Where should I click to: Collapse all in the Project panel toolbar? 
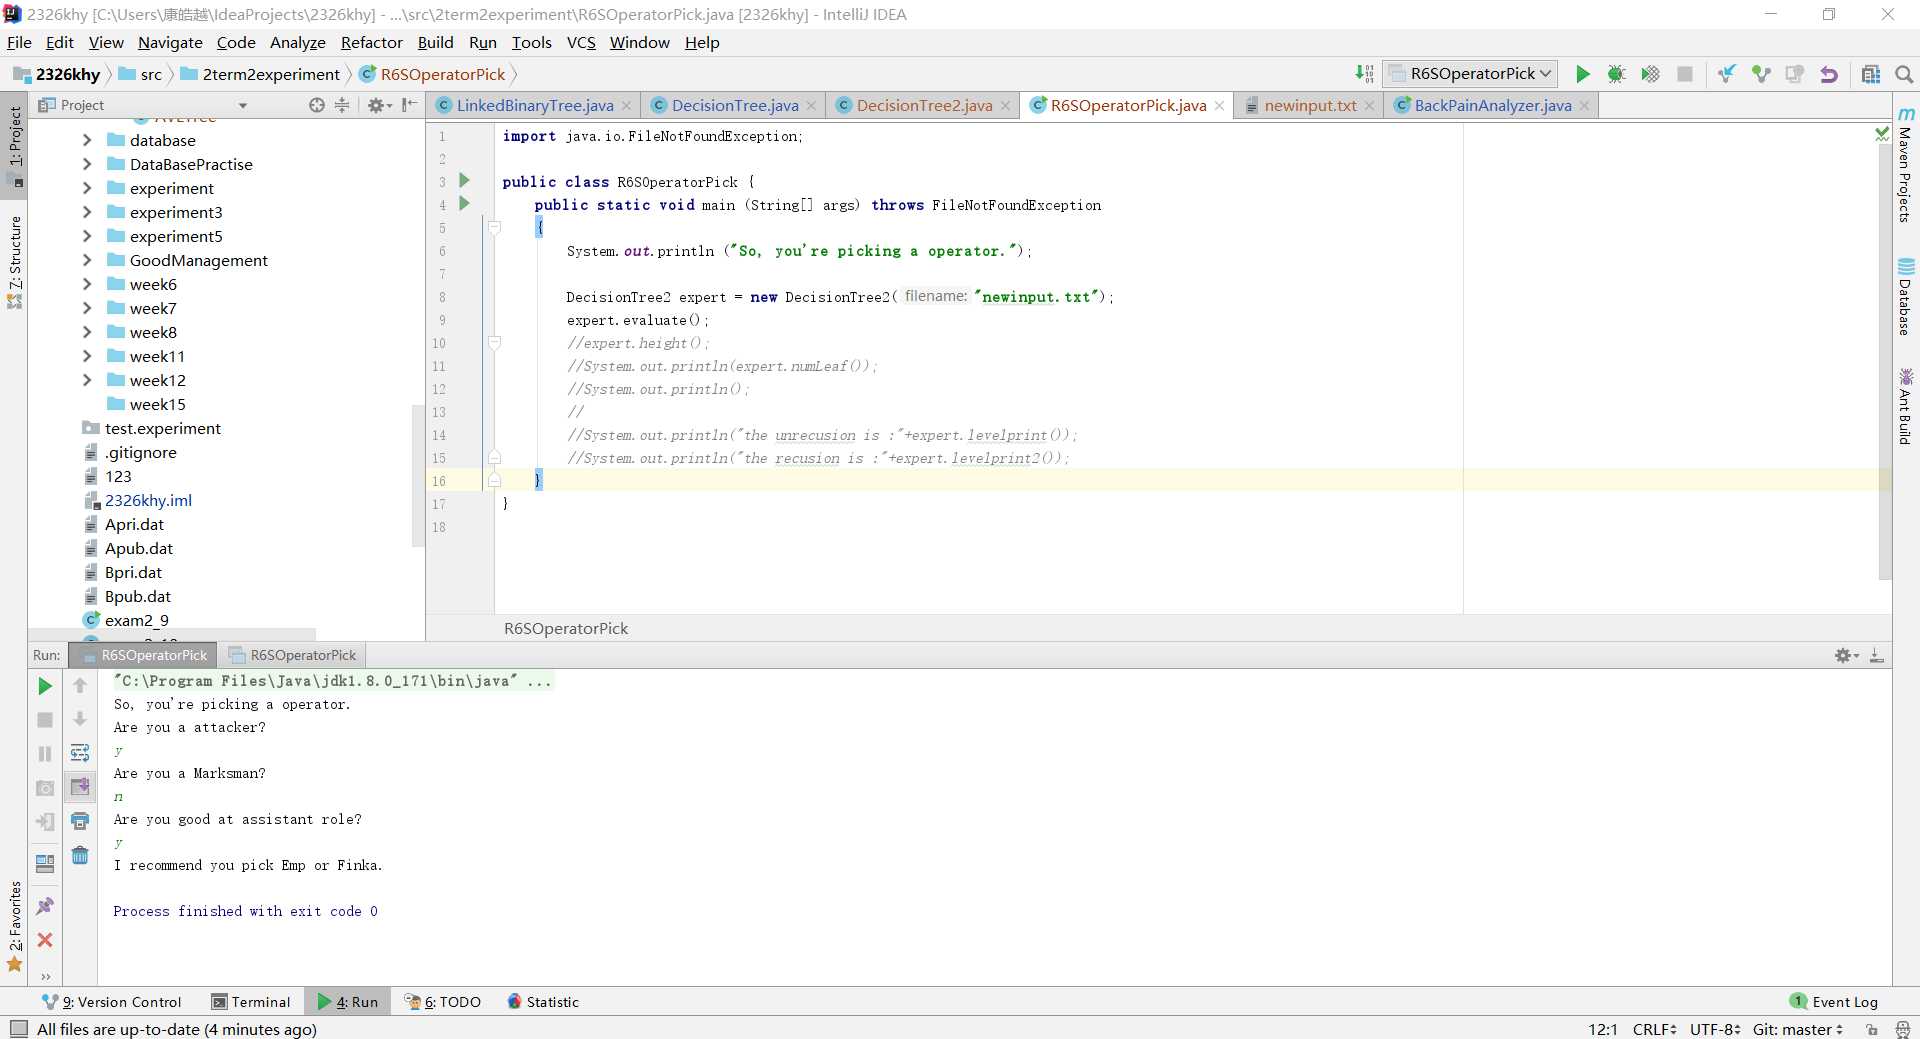pos(342,105)
